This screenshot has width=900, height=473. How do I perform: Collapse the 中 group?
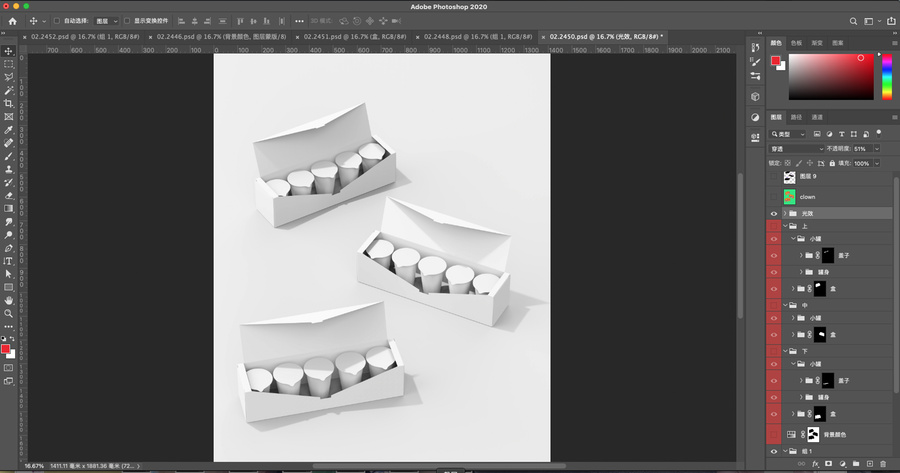click(785, 305)
